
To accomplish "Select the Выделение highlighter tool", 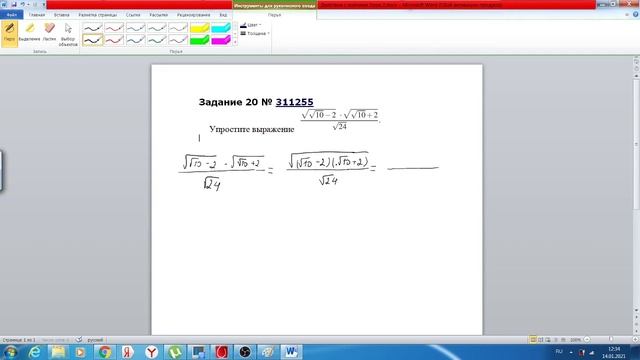I will tap(29, 33).
